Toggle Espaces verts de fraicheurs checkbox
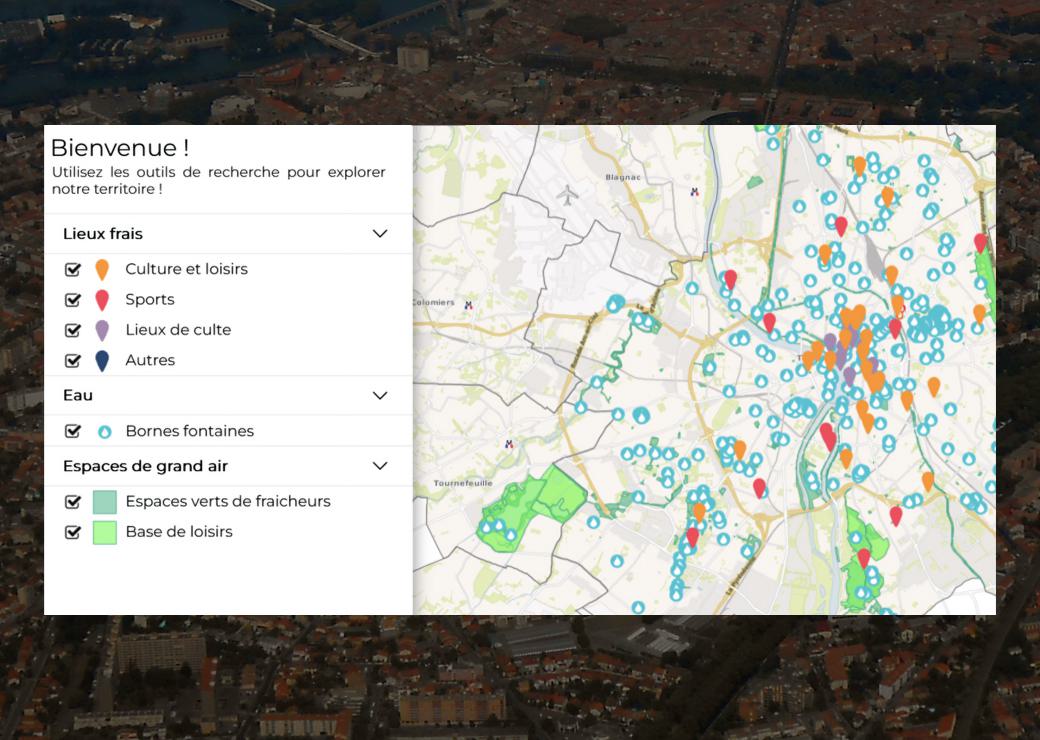This screenshot has width=1040, height=740. point(73,501)
